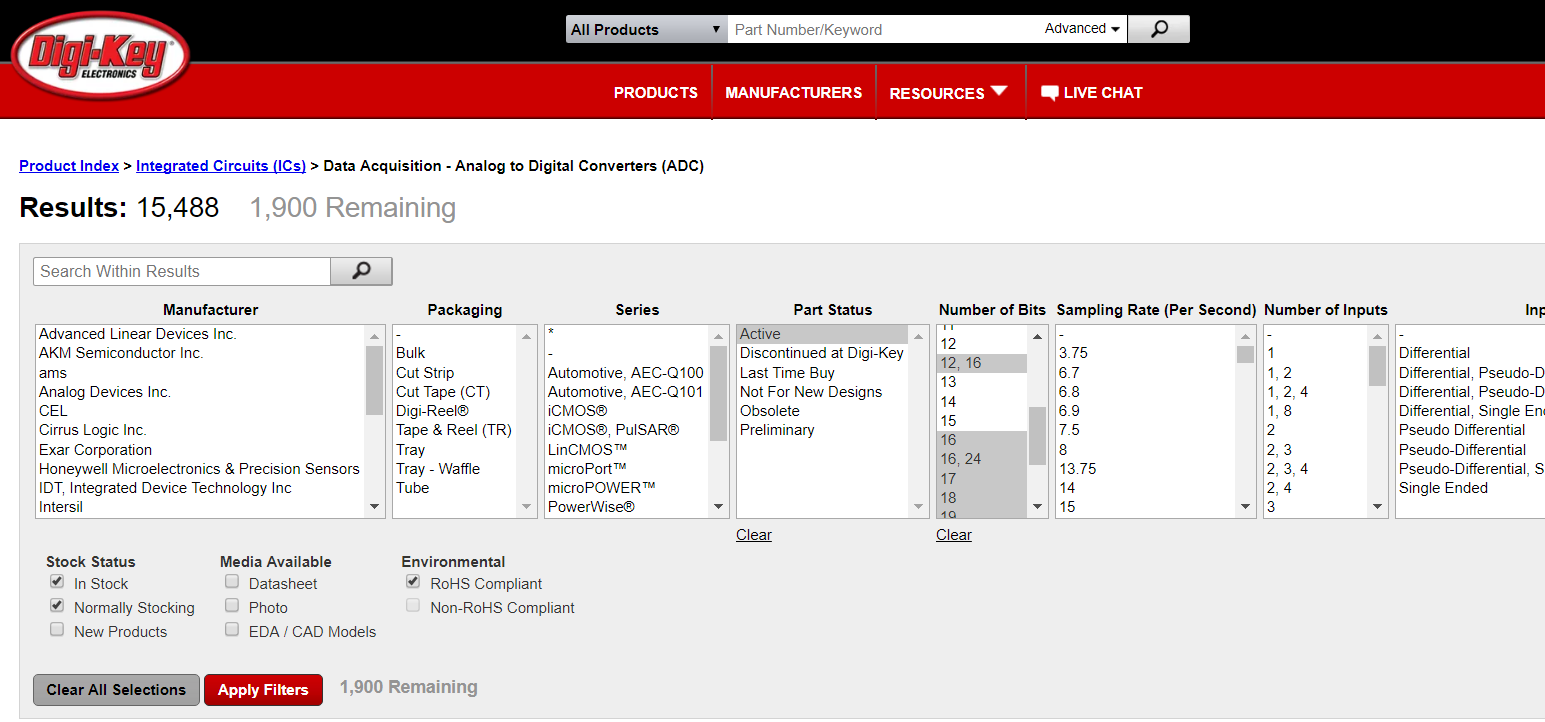Click the Number of Inputs scroll-down arrow
Image resolution: width=1545 pixels, height=722 pixels.
[x=1377, y=507]
